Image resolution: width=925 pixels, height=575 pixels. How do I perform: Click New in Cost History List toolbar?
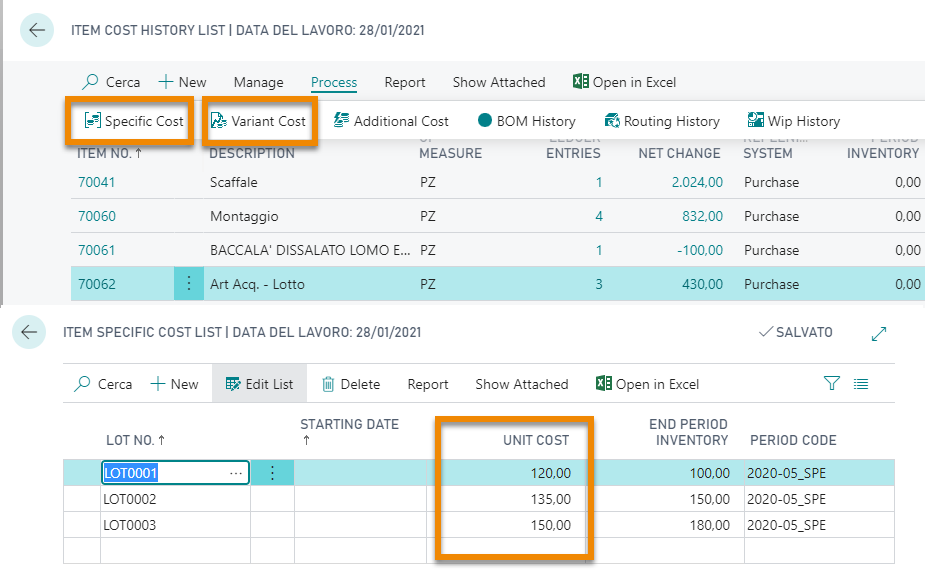182,82
